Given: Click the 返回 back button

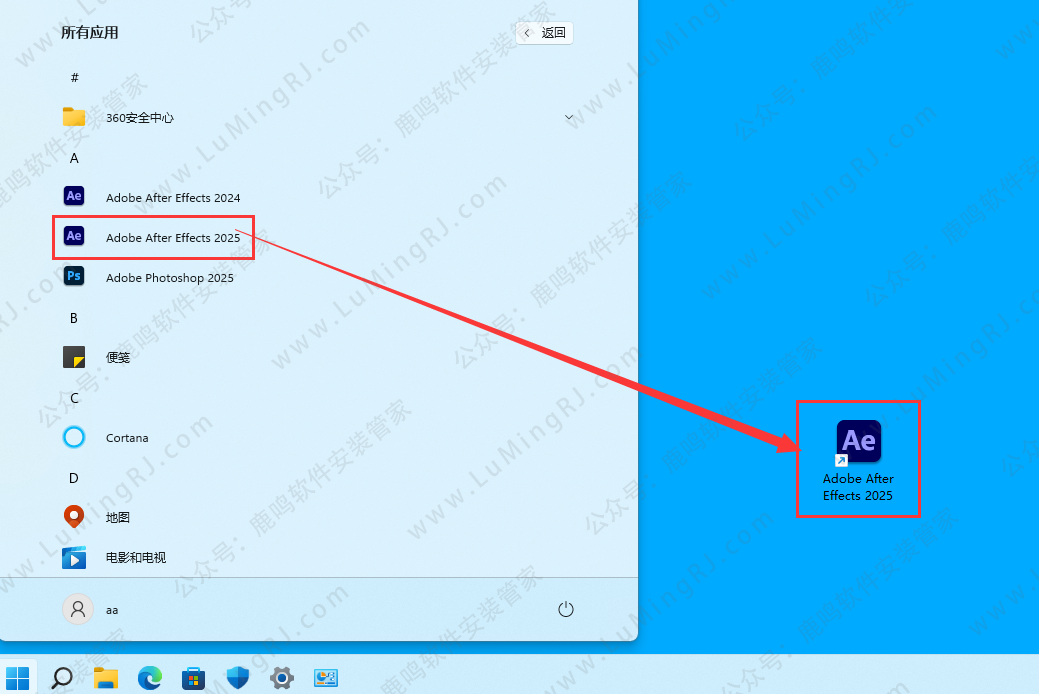Looking at the screenshot, I should click(545, 33).
